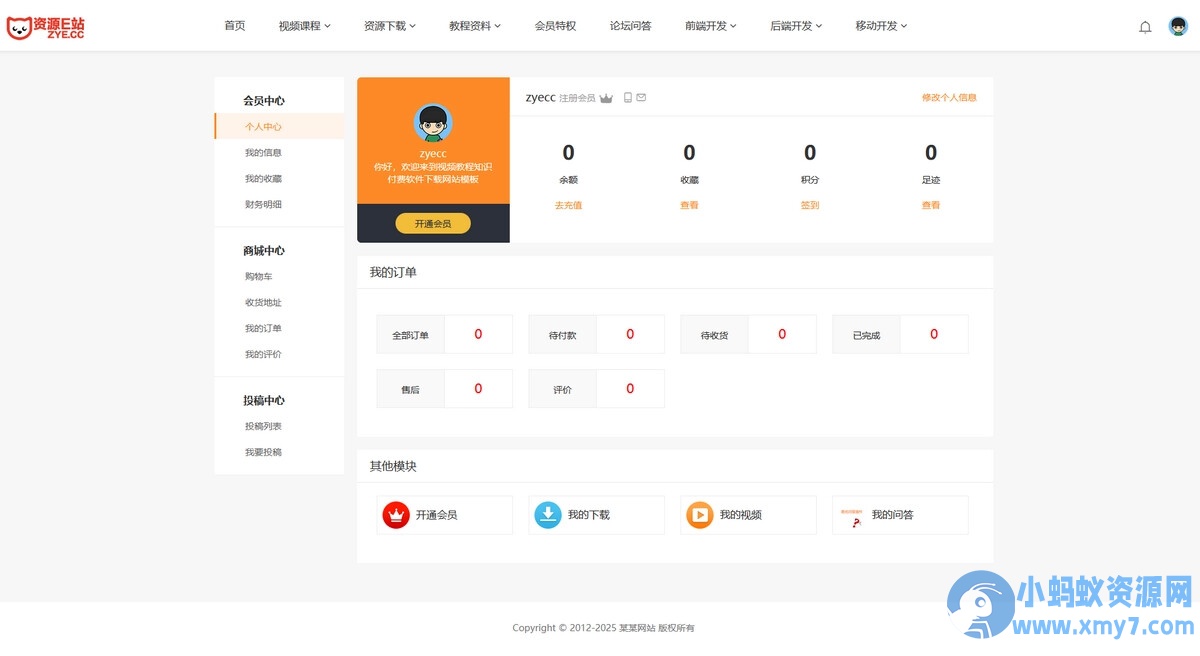Select 个人中心 in the sidebar
The image size is (1200, 656).
(x=279, y=127)
